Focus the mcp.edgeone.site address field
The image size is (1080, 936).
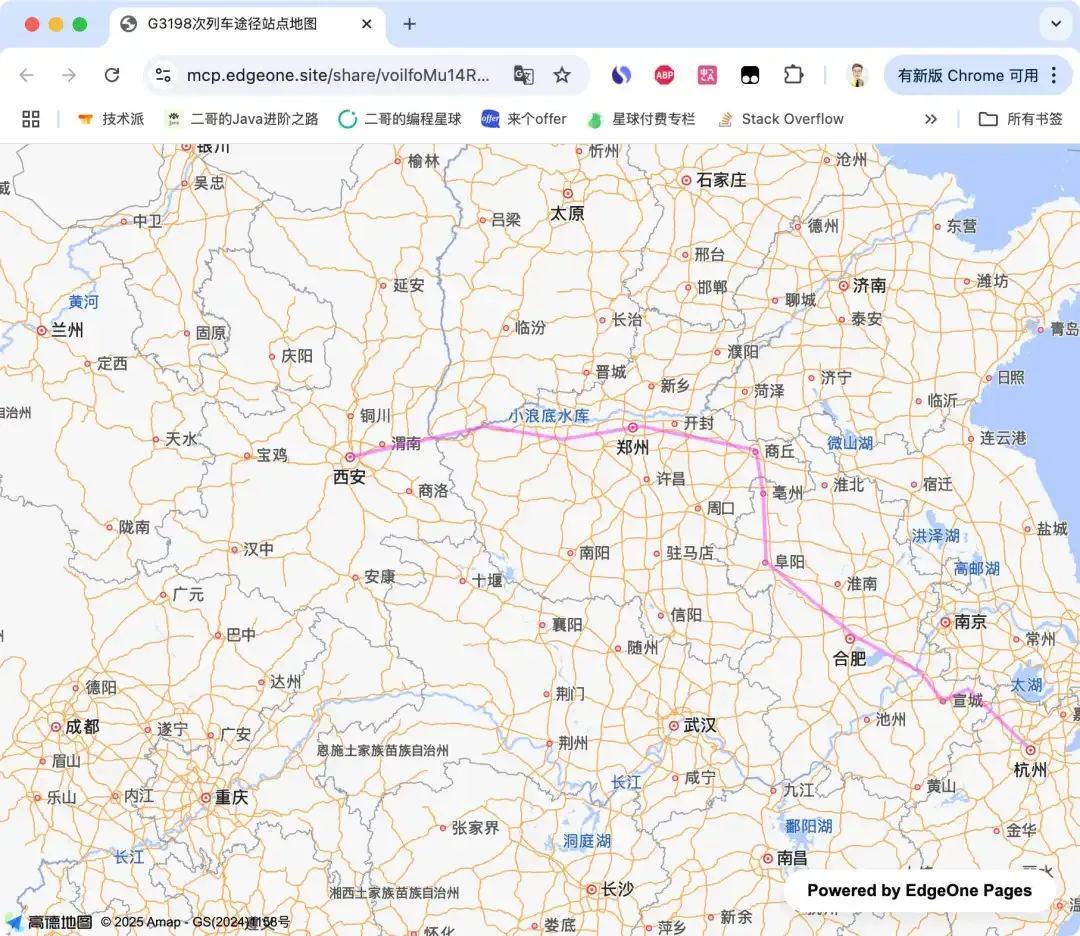pos(338,75)
